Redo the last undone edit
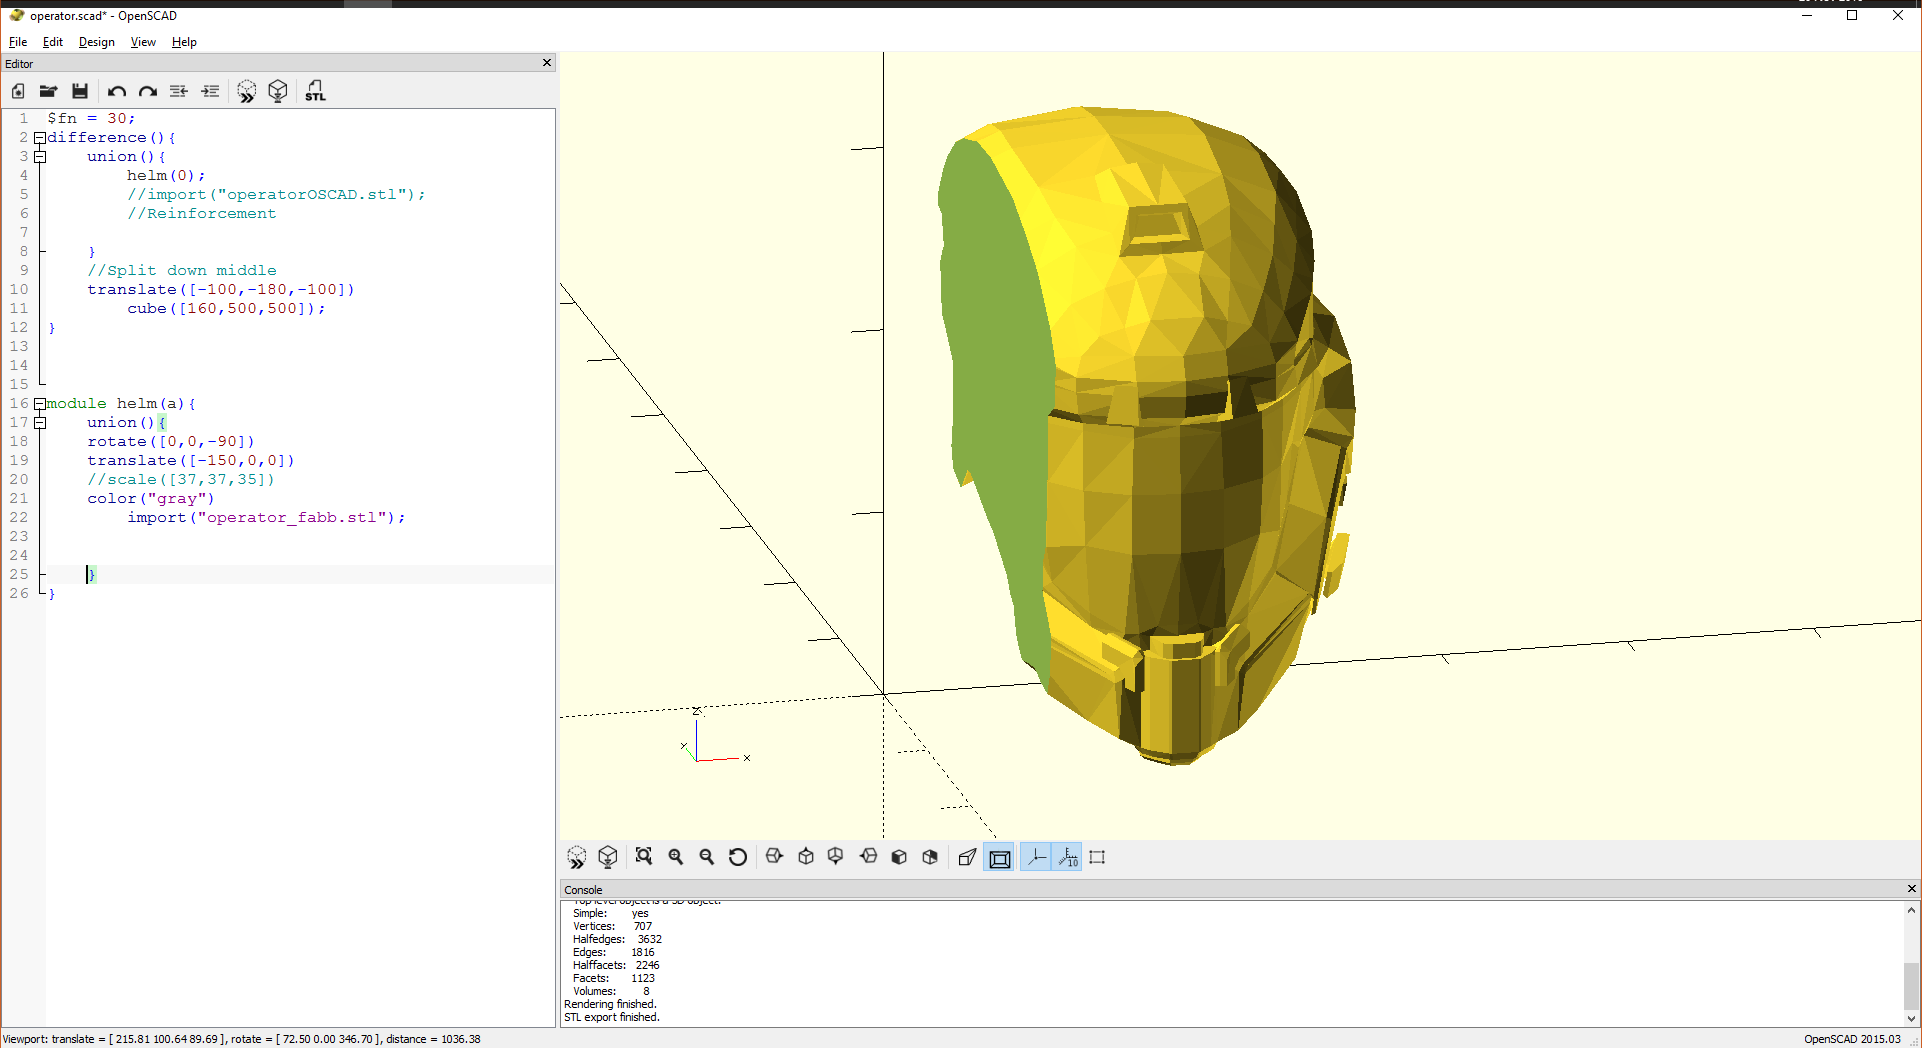The height and width of the screenshot is (1048, 1922). point(148,91)
